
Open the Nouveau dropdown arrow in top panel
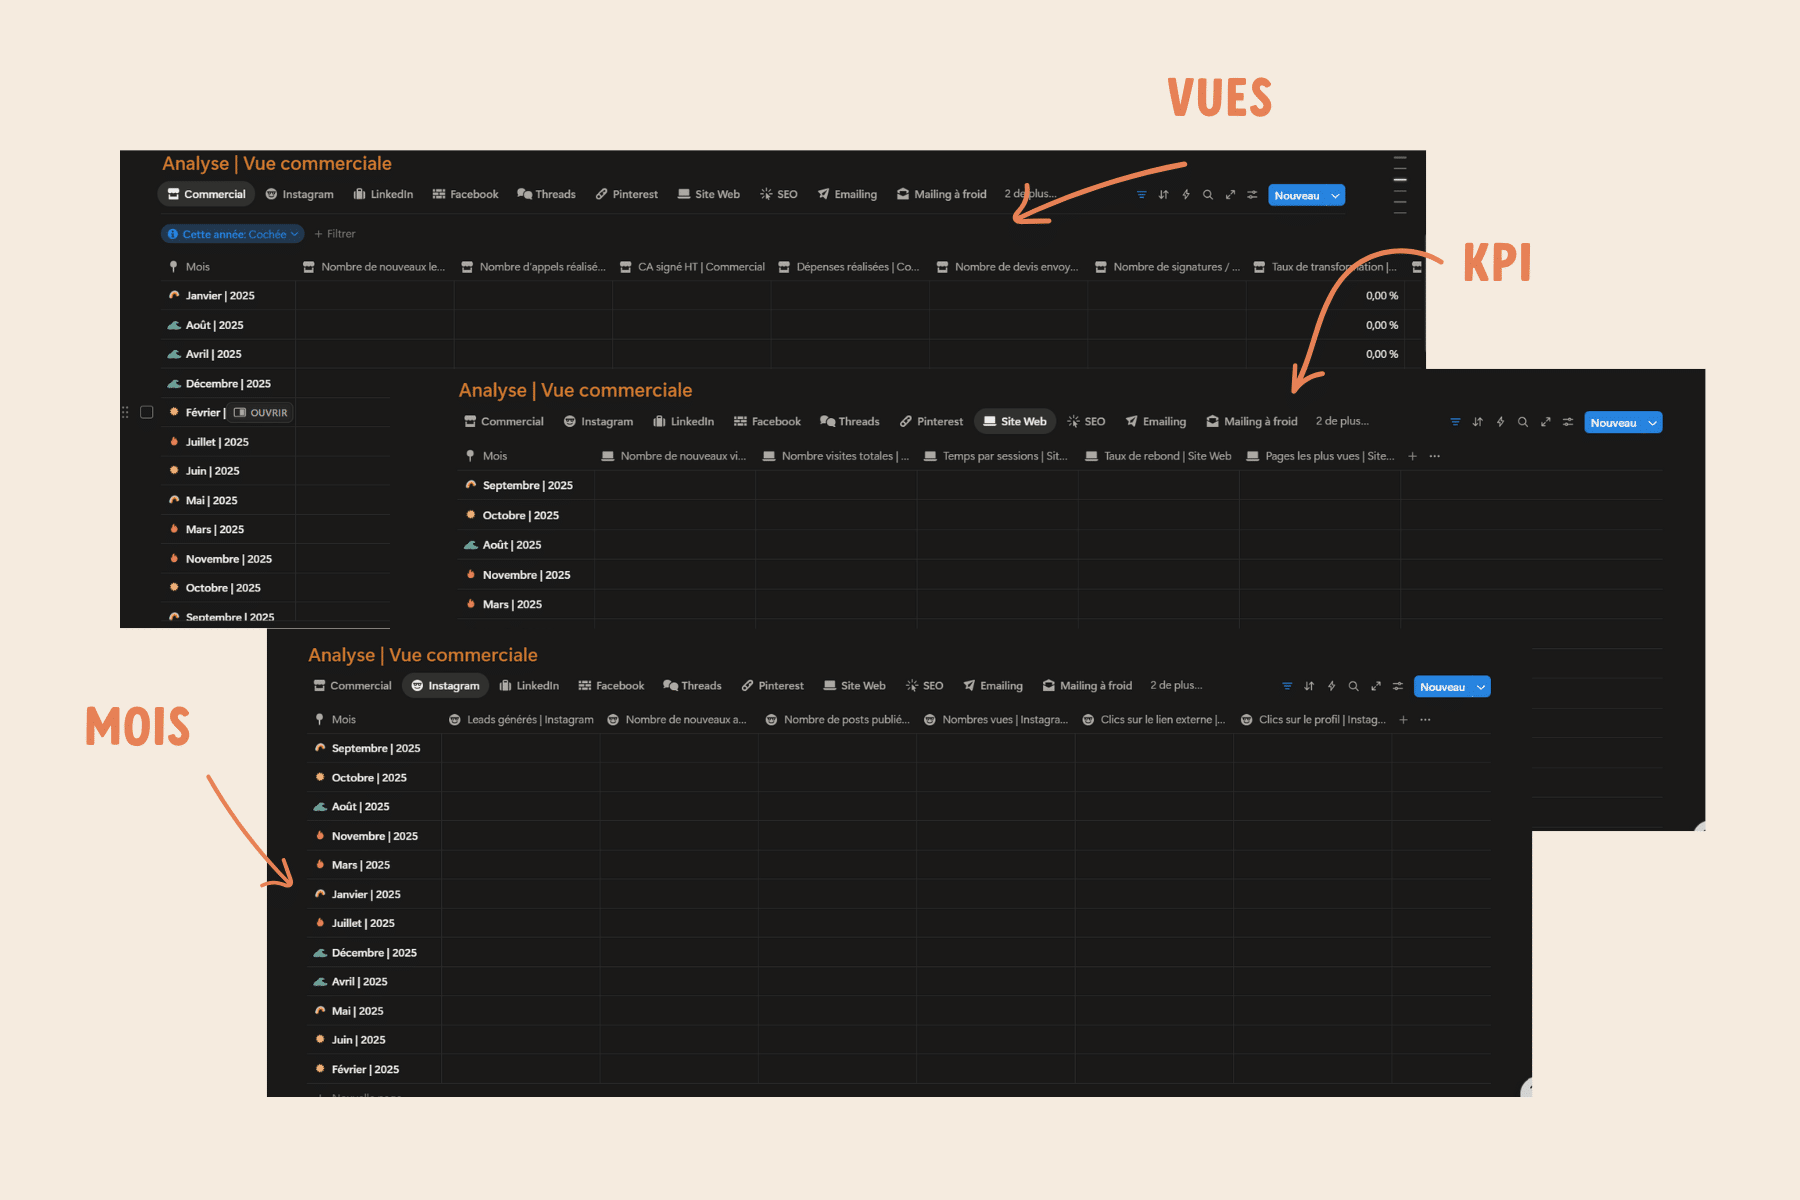coord(1335,196)
